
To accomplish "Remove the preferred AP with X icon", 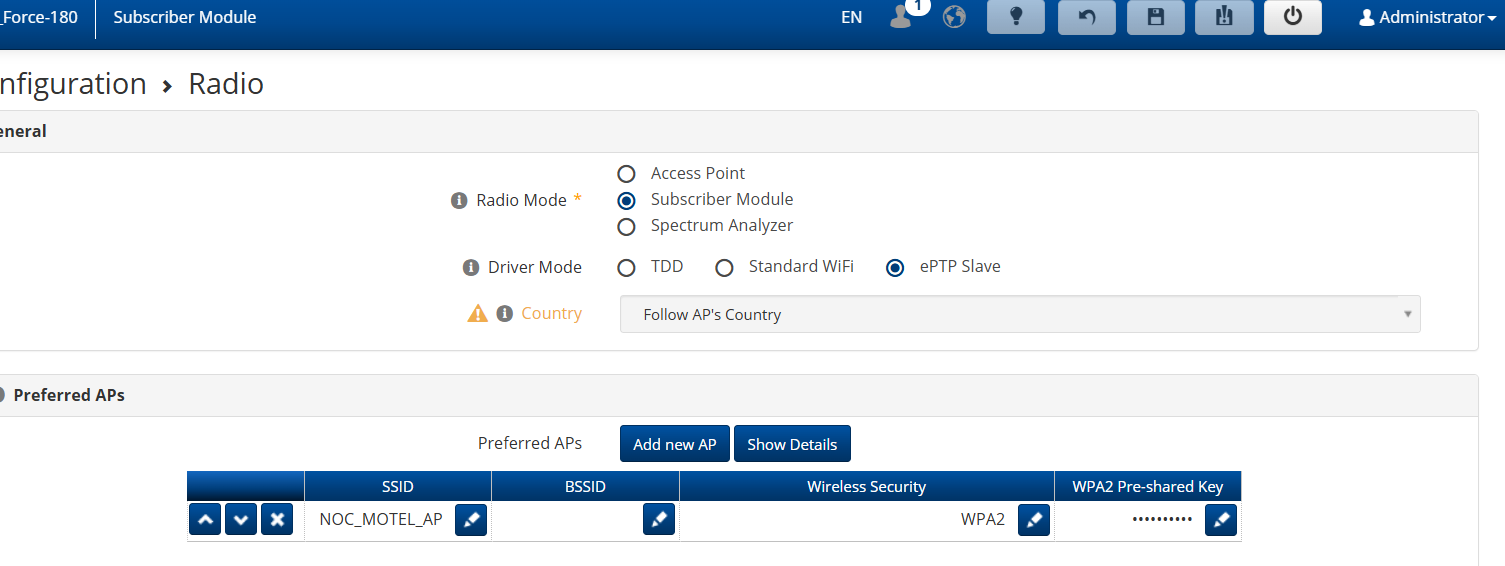I will [x=277, y=520].
